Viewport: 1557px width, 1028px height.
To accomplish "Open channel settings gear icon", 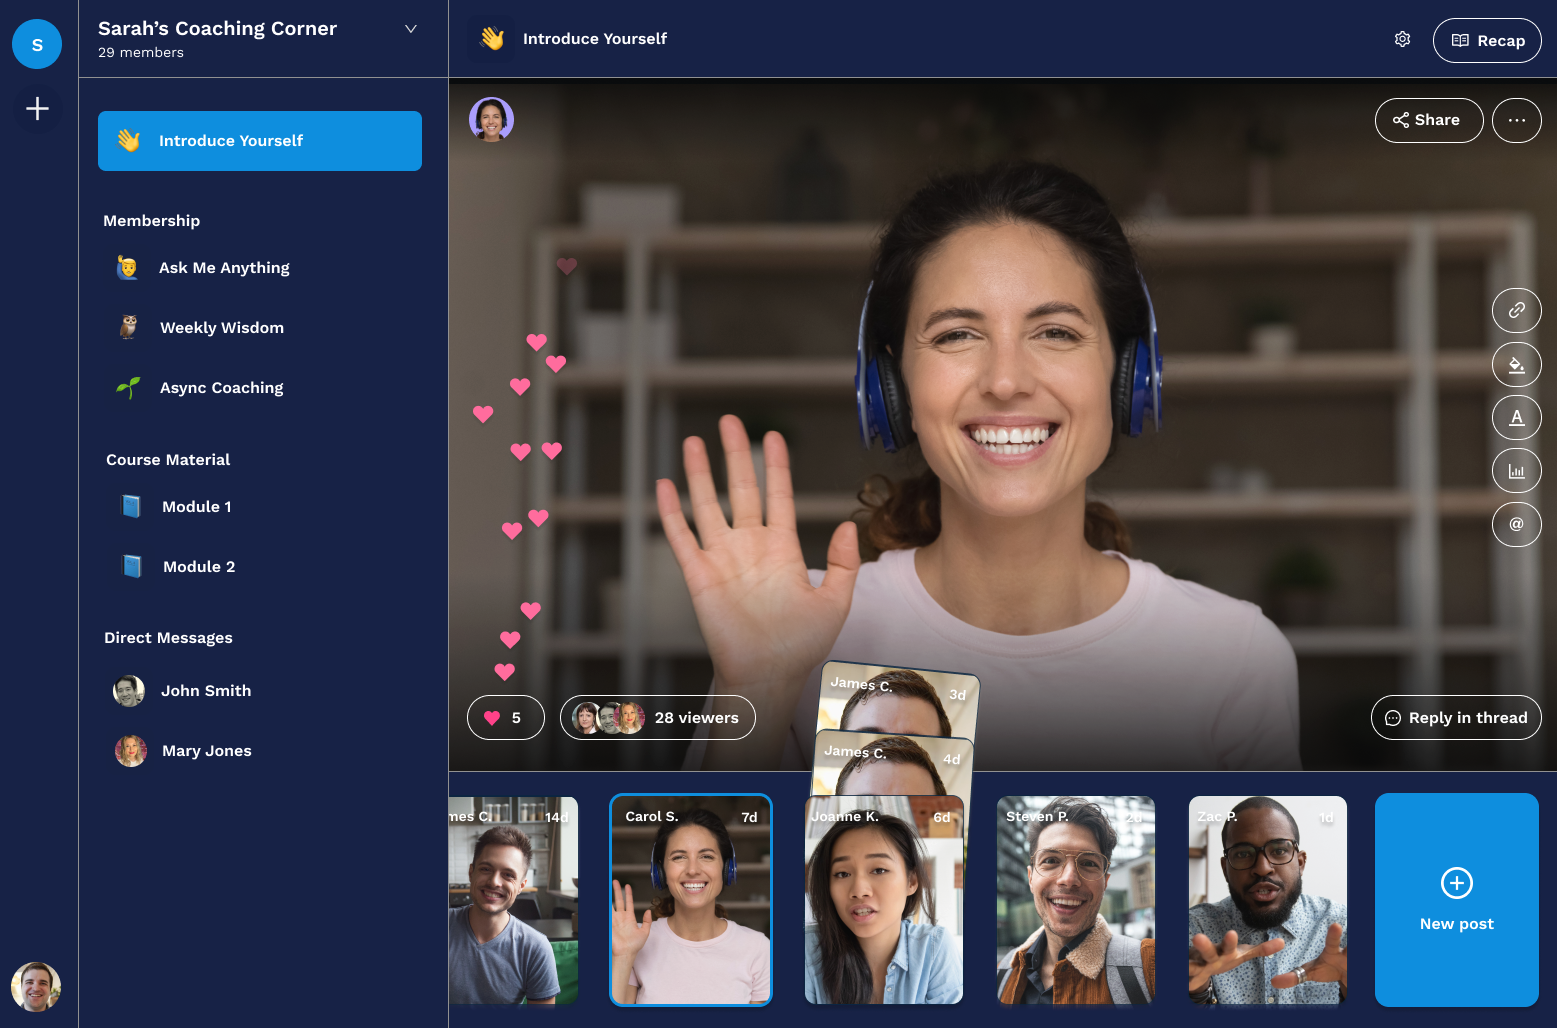I will click(1402, 39).
